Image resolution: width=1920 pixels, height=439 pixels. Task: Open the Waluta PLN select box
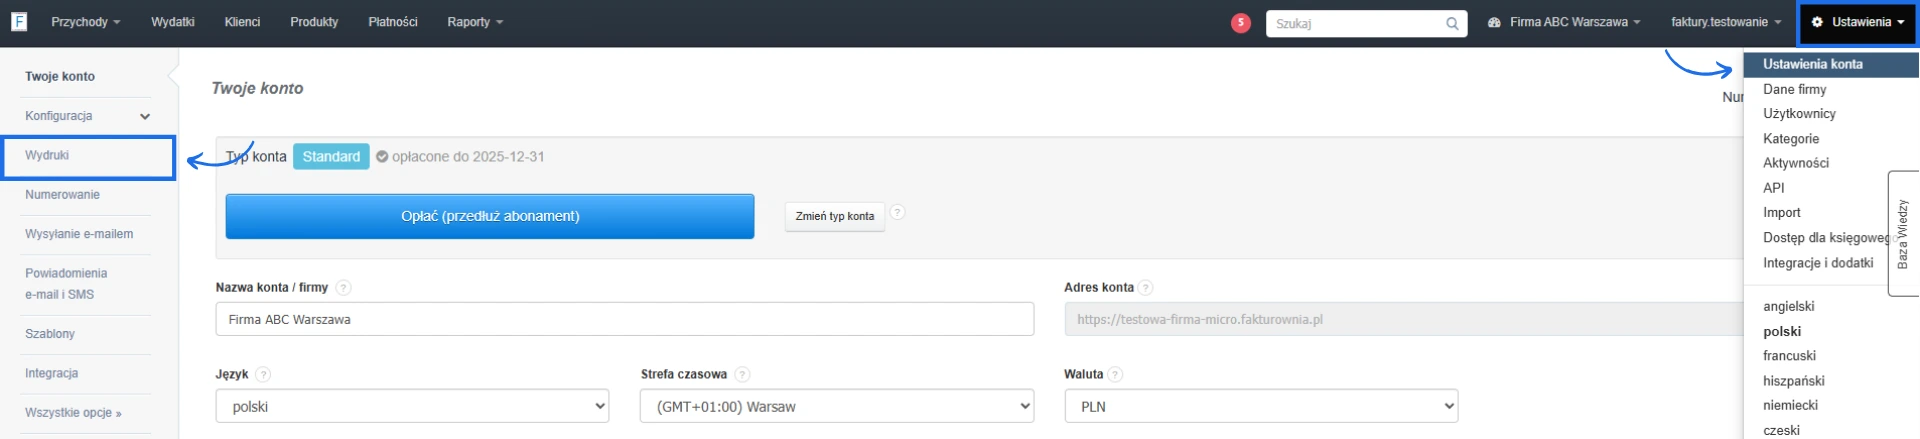click(x=1261, y=407)
